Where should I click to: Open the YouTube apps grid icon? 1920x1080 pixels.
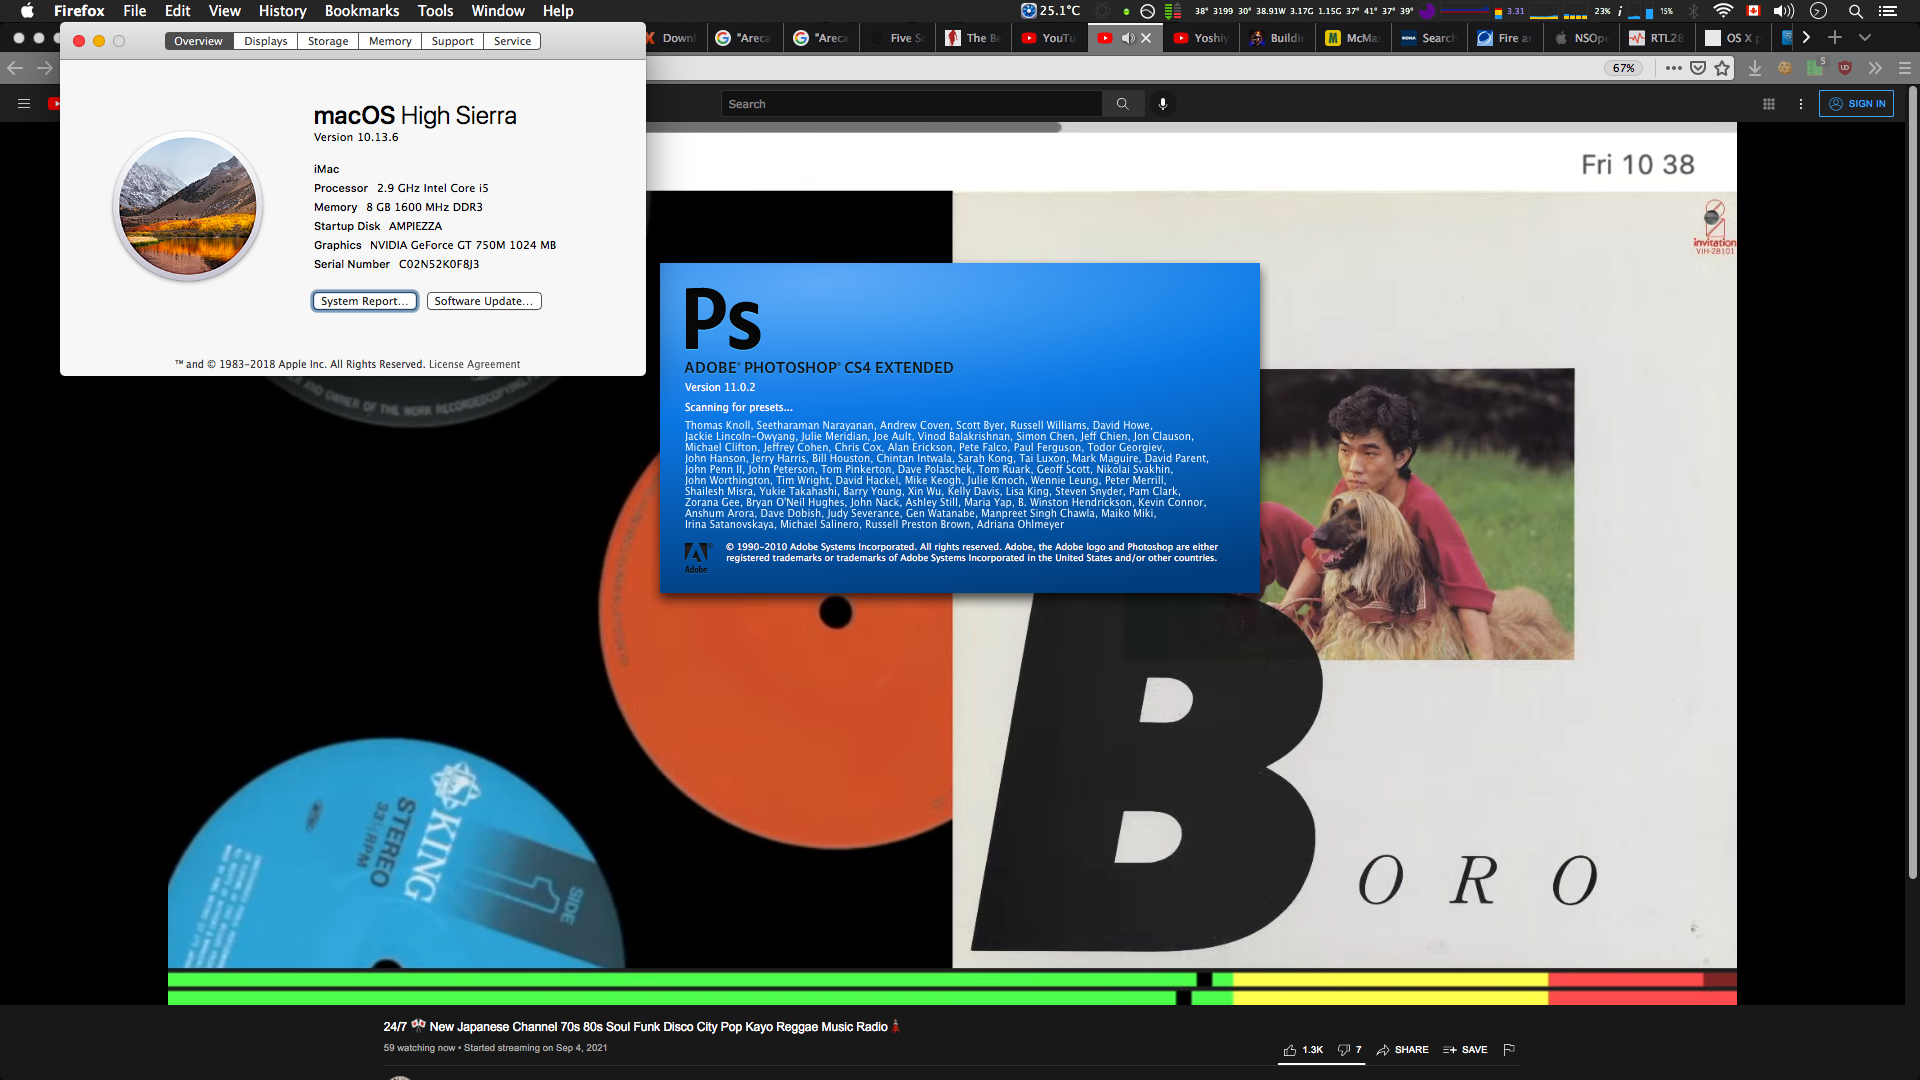[x=1768, y=104]
